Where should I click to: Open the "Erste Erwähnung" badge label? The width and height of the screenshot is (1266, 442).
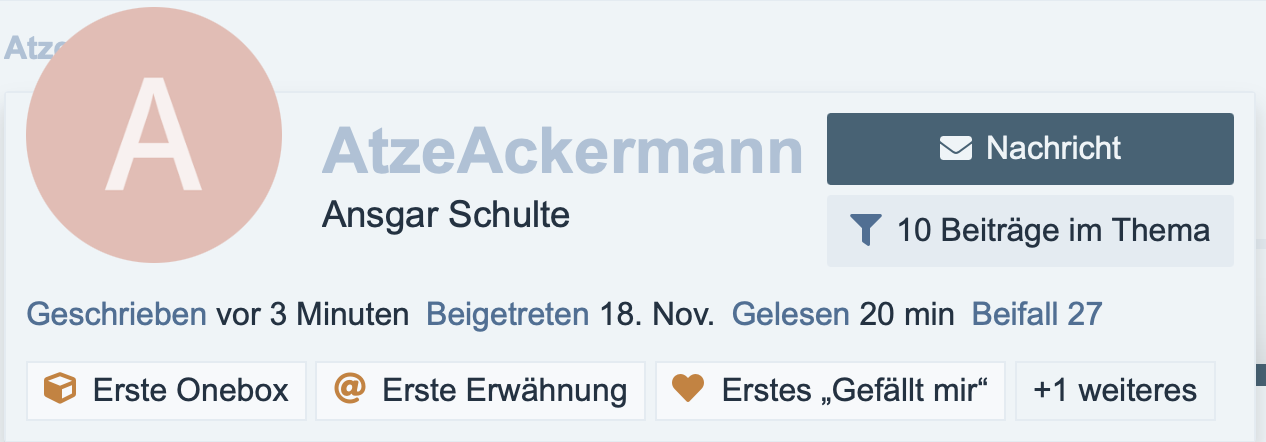click(x=505, y=390)
